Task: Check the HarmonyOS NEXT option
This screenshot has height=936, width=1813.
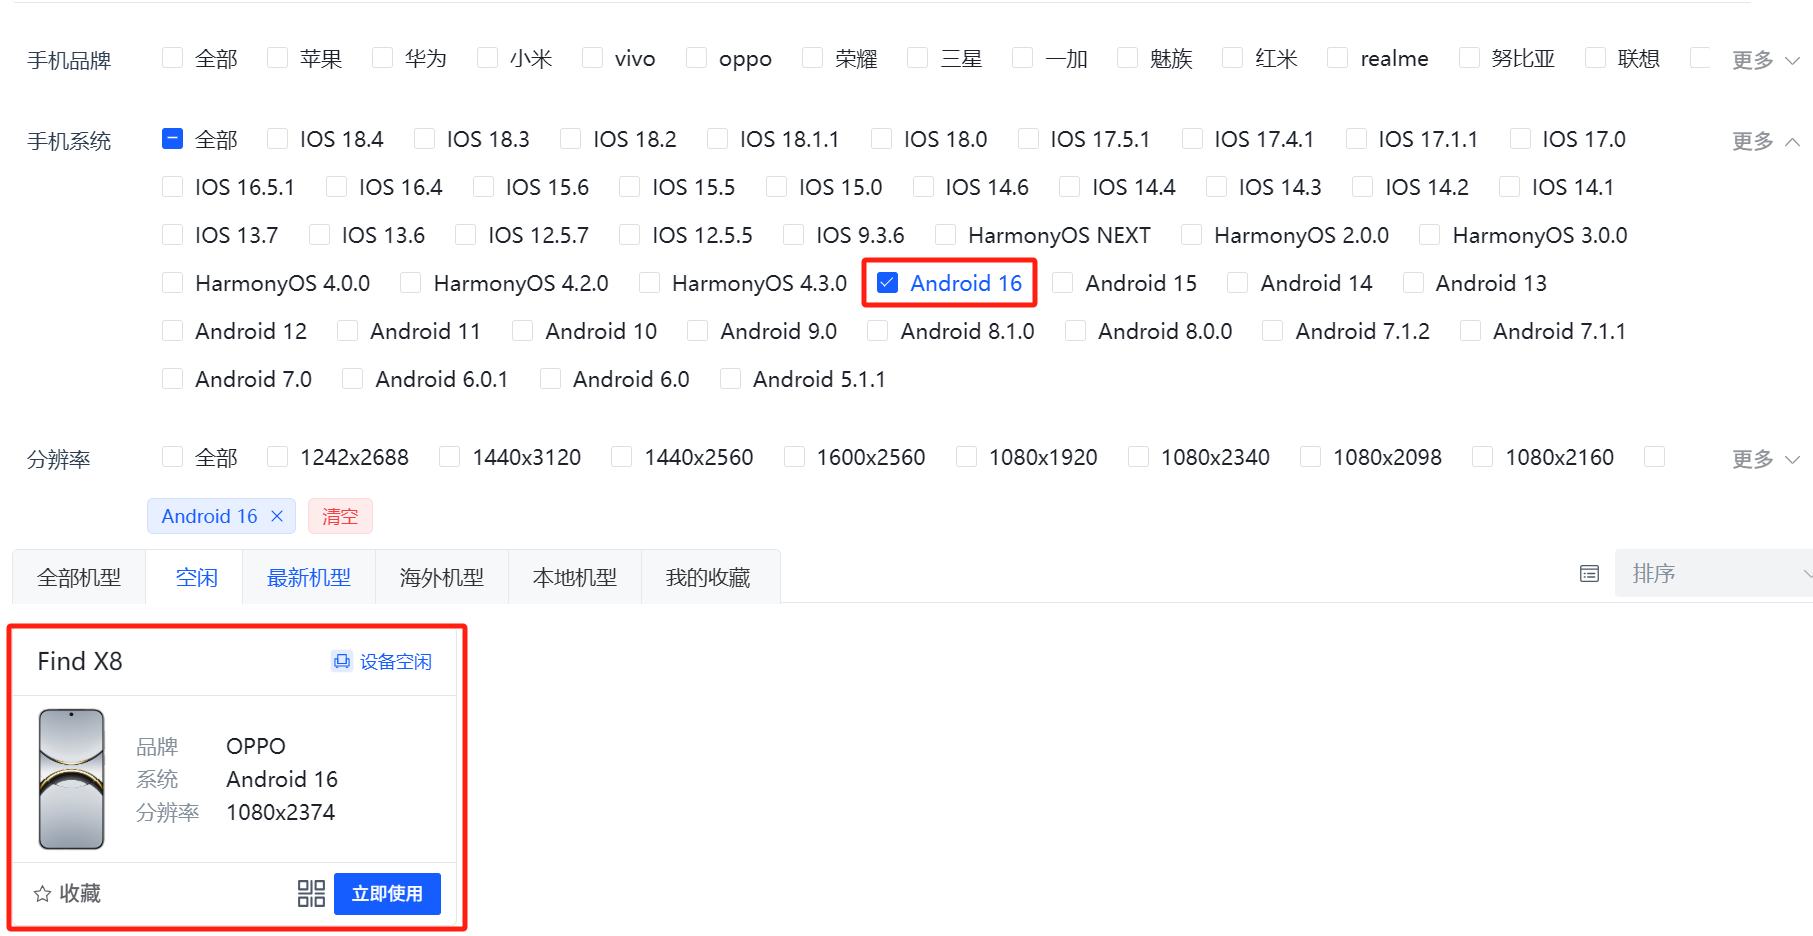Action: tap(945, 235)
